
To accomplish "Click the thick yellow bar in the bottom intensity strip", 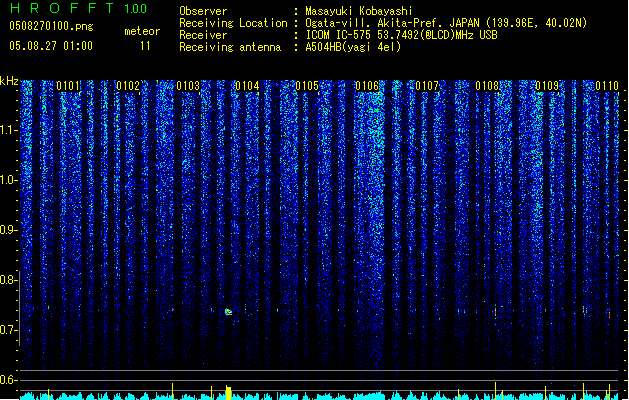I will click(x=228, y=393).
